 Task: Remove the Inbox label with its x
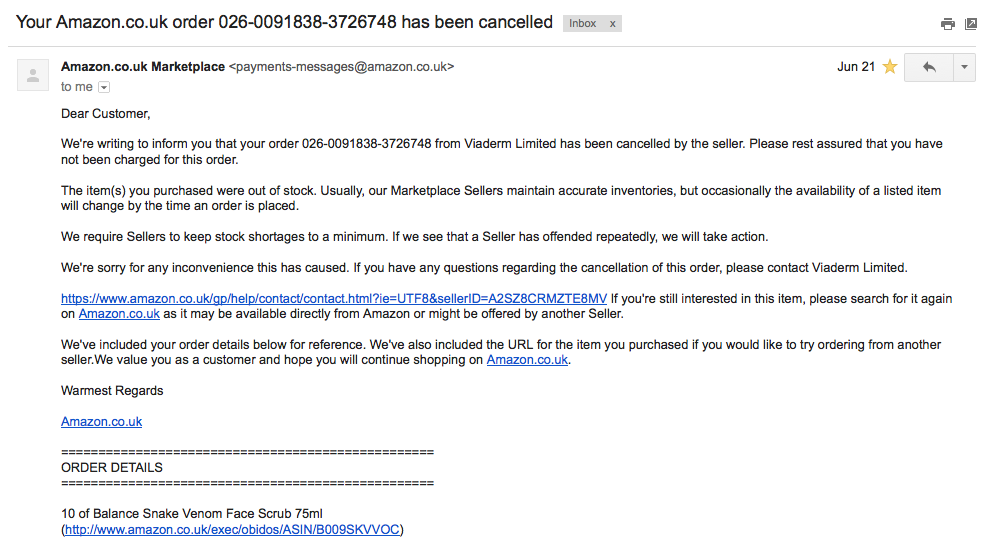coord(612,23)
